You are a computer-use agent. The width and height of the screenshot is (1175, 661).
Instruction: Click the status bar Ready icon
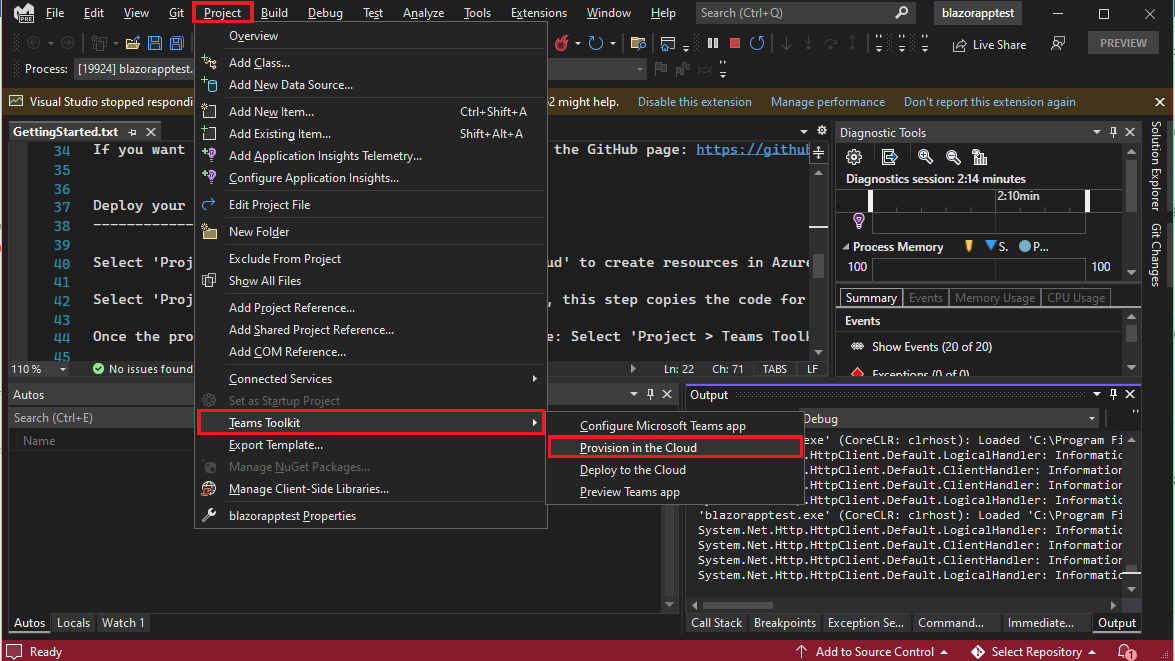point(14,652)
